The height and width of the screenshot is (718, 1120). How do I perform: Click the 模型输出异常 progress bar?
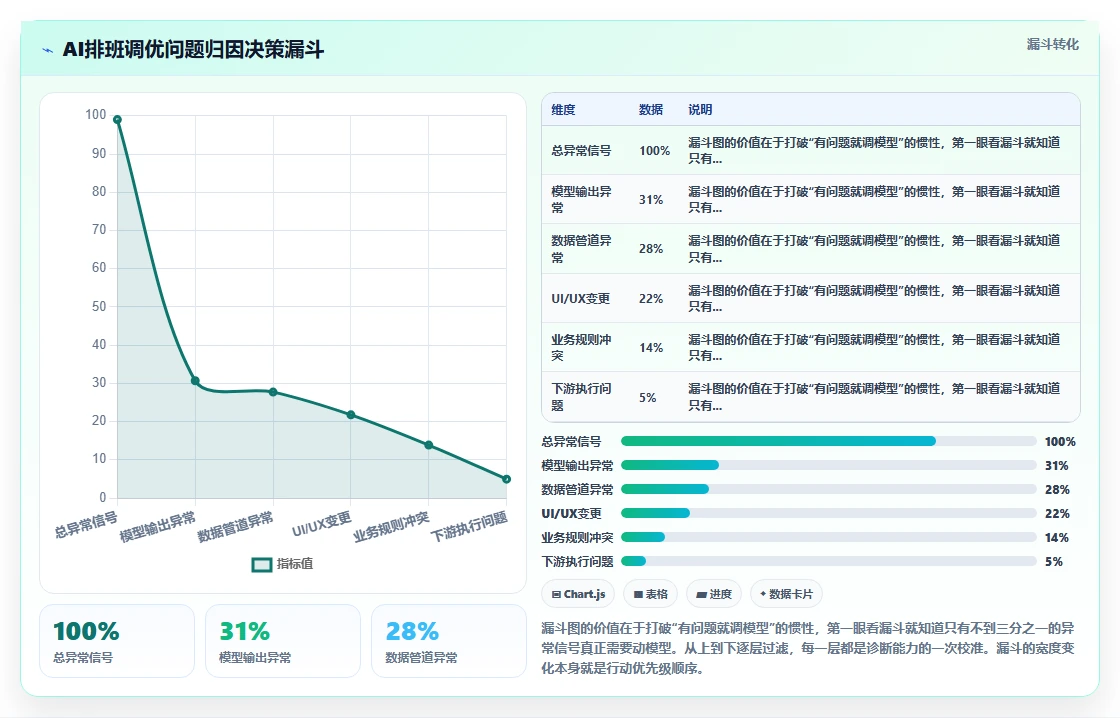click(829, 465)
